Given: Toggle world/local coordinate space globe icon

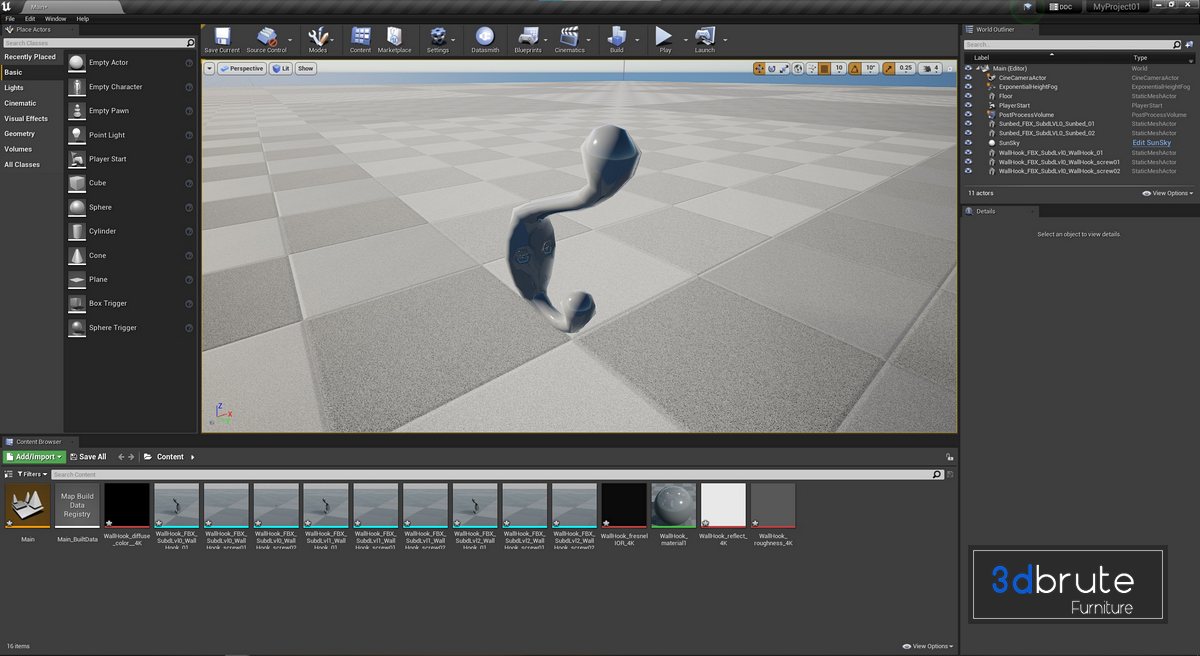Looking at the screenshot, I should (798, 69).
